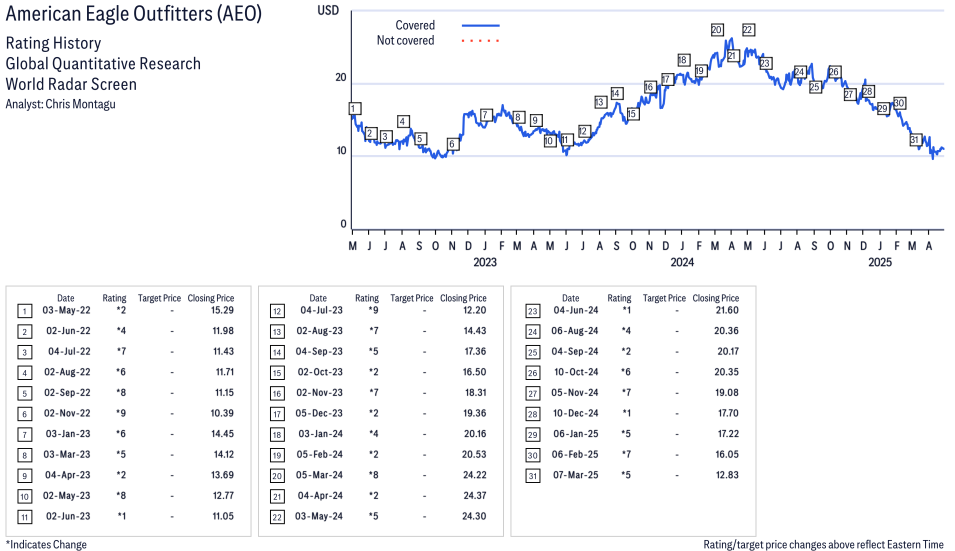Select chart marker 4 on the price line
This screenshot has height=551, width=955.
coord(403,121)
